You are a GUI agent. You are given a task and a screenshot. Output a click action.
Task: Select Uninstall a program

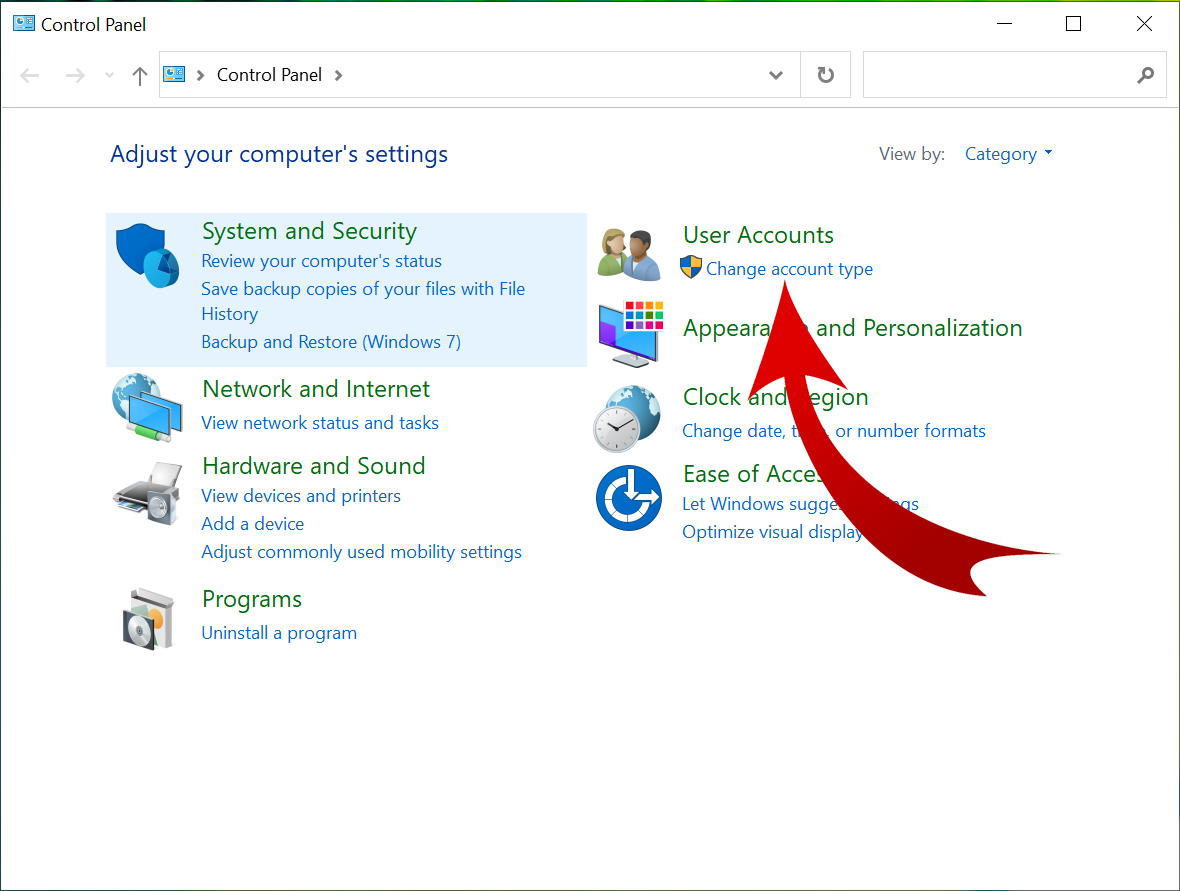(279, 633)
